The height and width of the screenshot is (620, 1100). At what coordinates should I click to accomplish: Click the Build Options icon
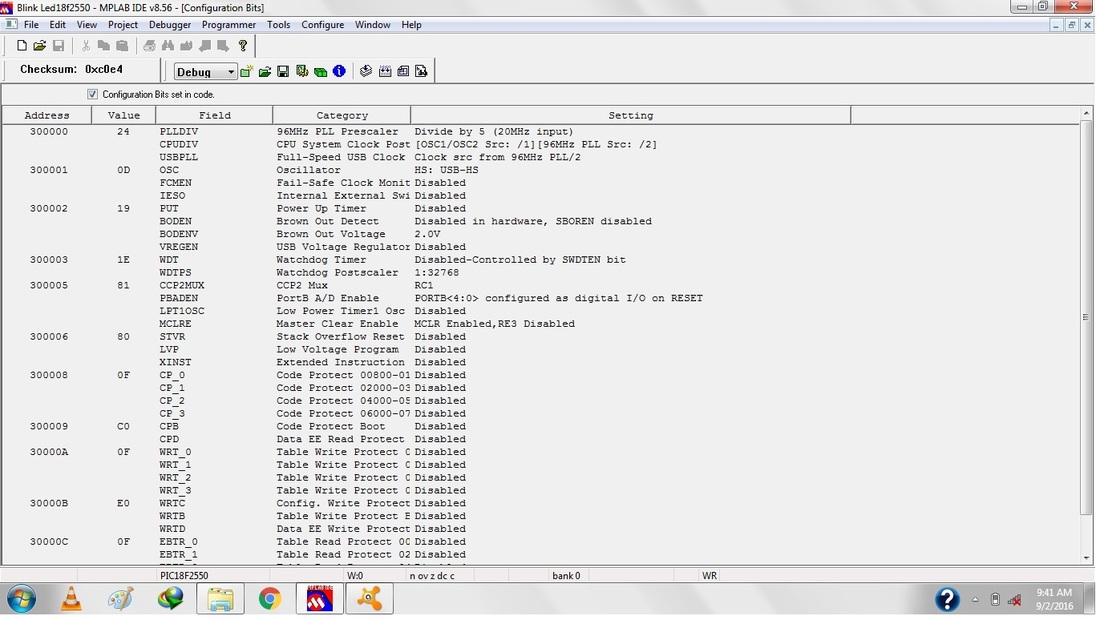point(302,72)
